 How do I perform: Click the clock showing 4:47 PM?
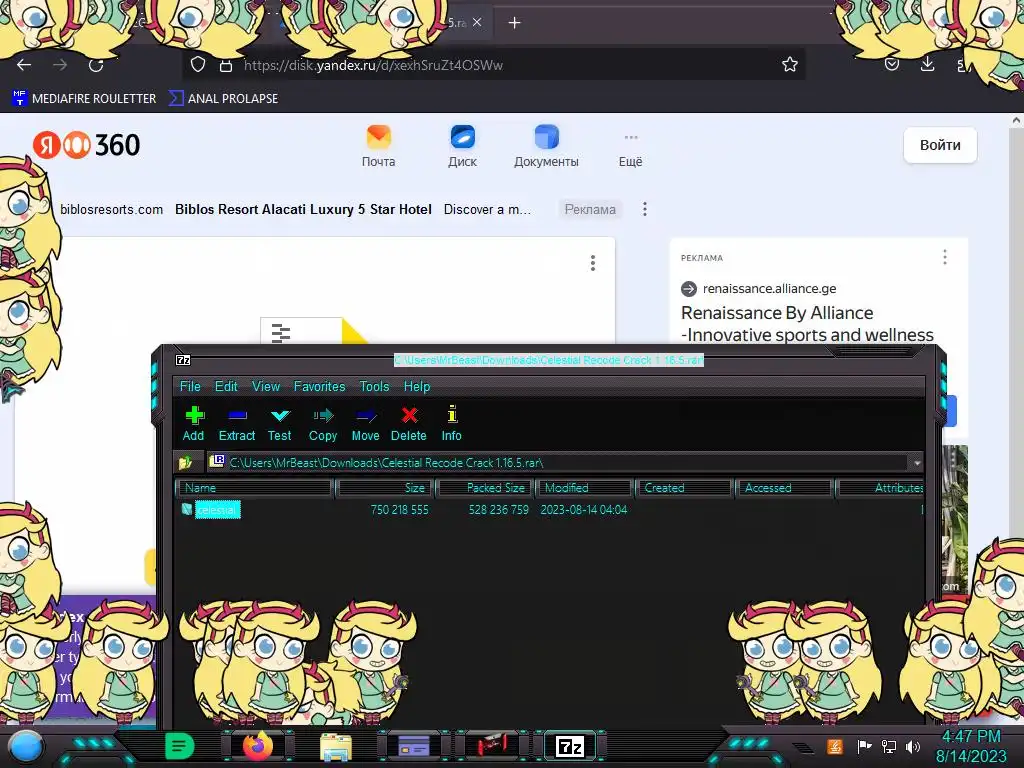[x=970, y=737]
